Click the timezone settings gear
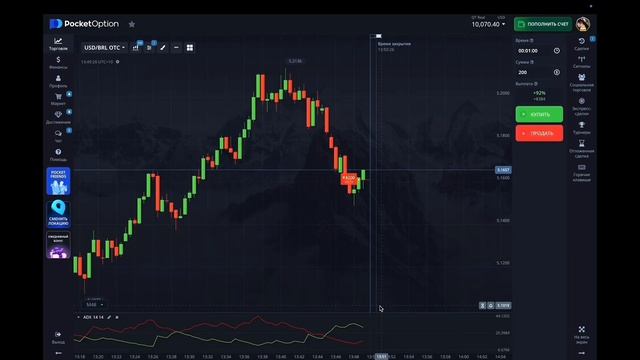The height and width of the screenshot is (360, 640). coord(118,62)
